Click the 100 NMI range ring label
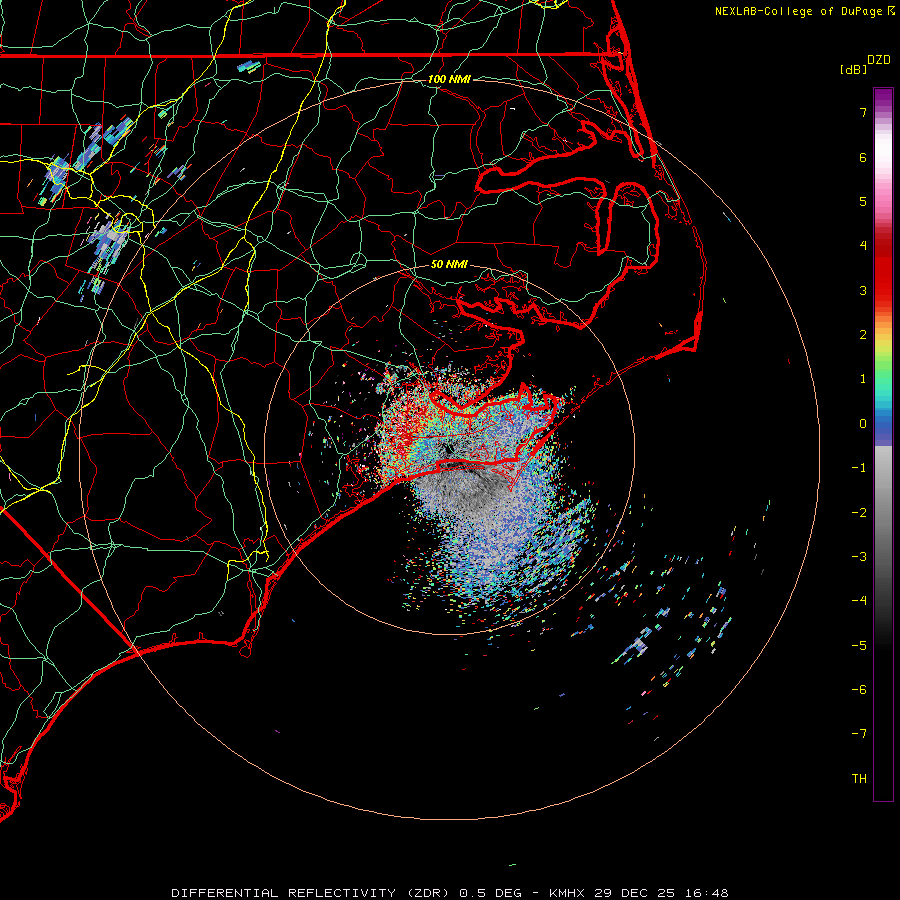900x900 pixels. point(449,79)
